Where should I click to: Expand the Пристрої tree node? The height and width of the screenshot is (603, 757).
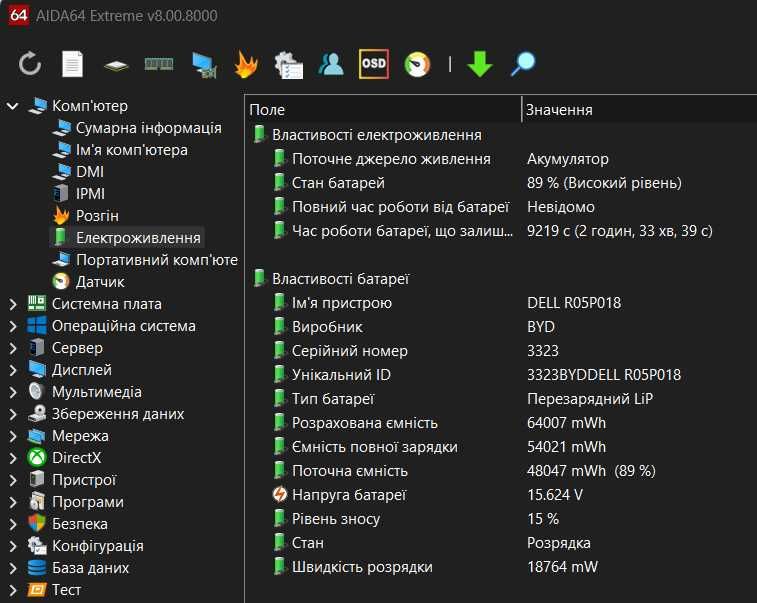coord(13,480)
